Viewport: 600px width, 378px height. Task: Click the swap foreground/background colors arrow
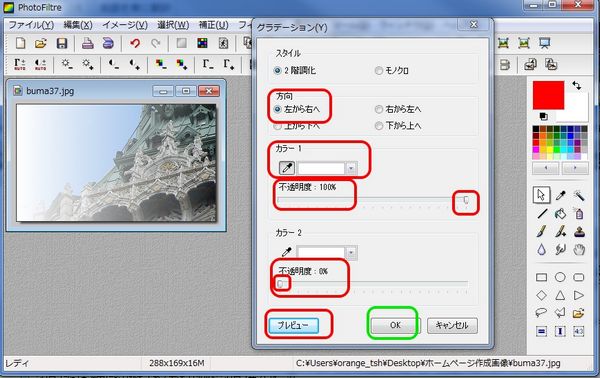[577, 86]
